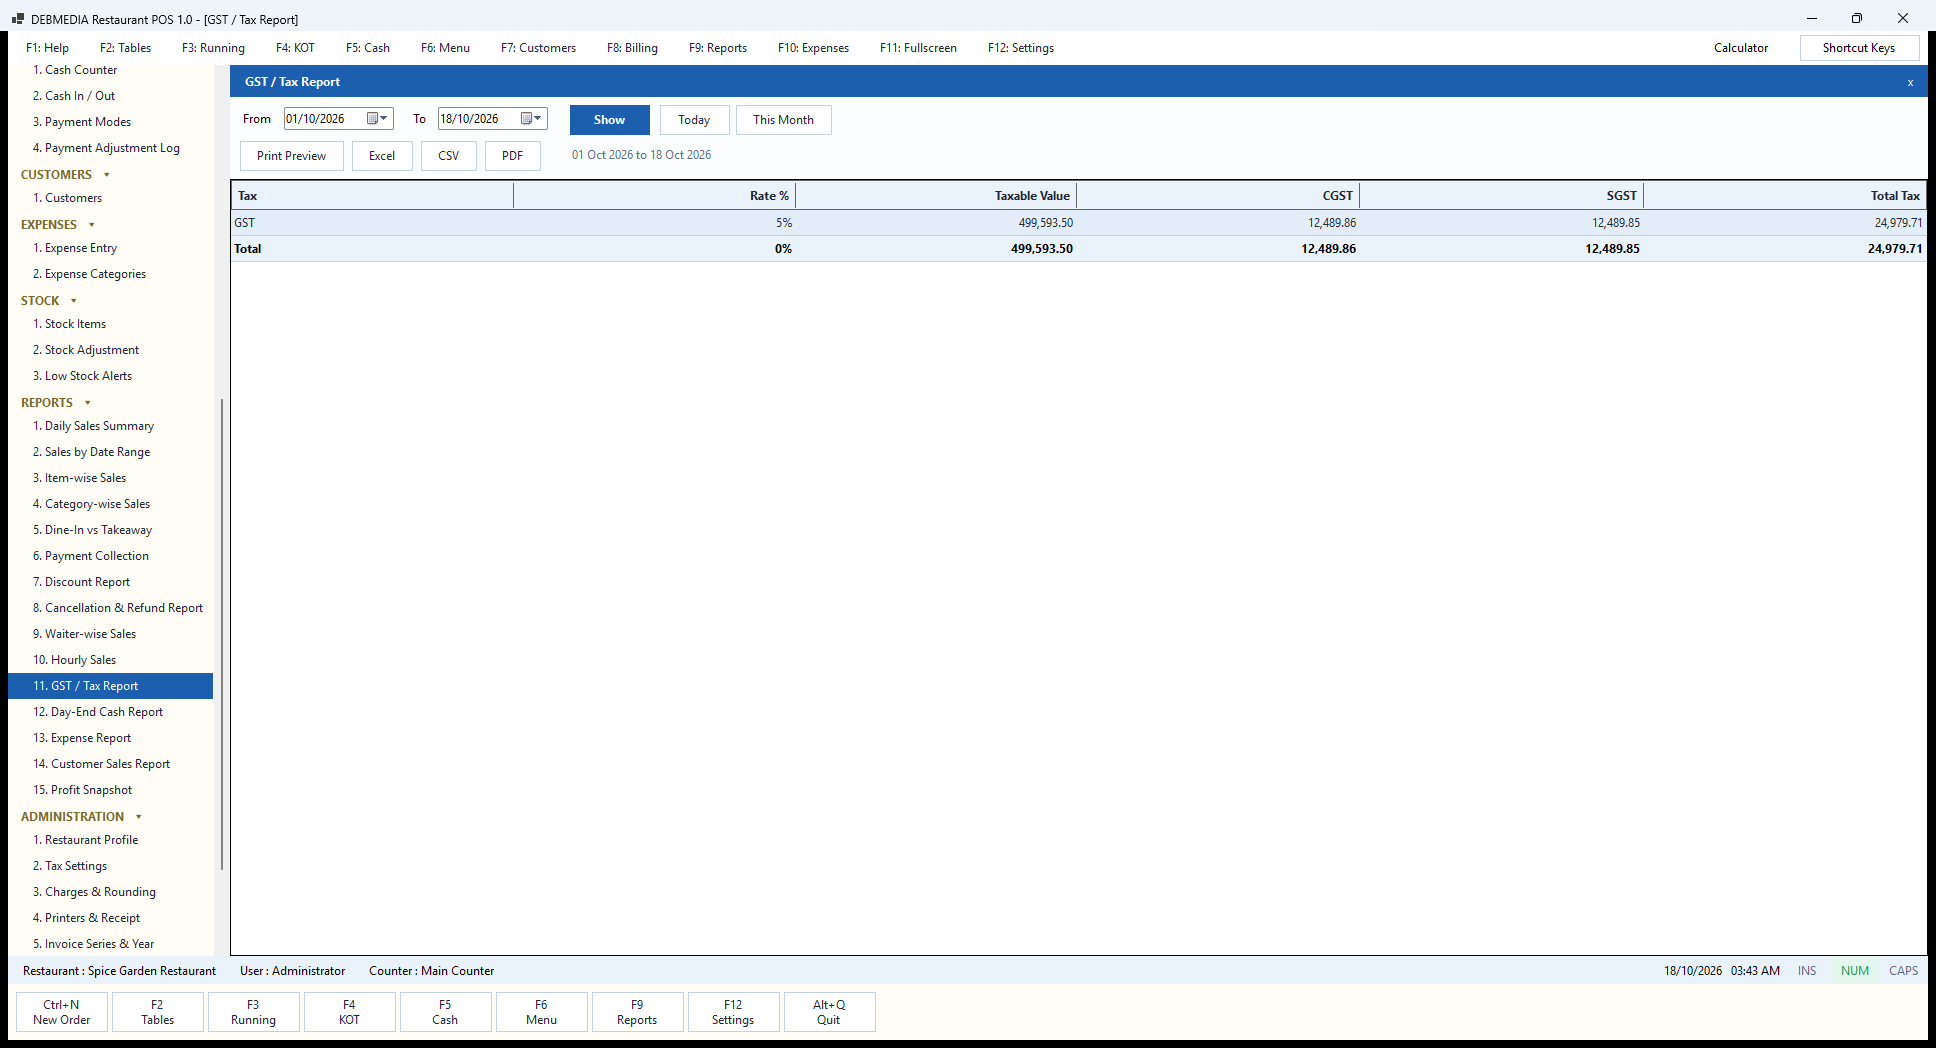
Task: Open F1: Help menu
Action: point(47,48)
